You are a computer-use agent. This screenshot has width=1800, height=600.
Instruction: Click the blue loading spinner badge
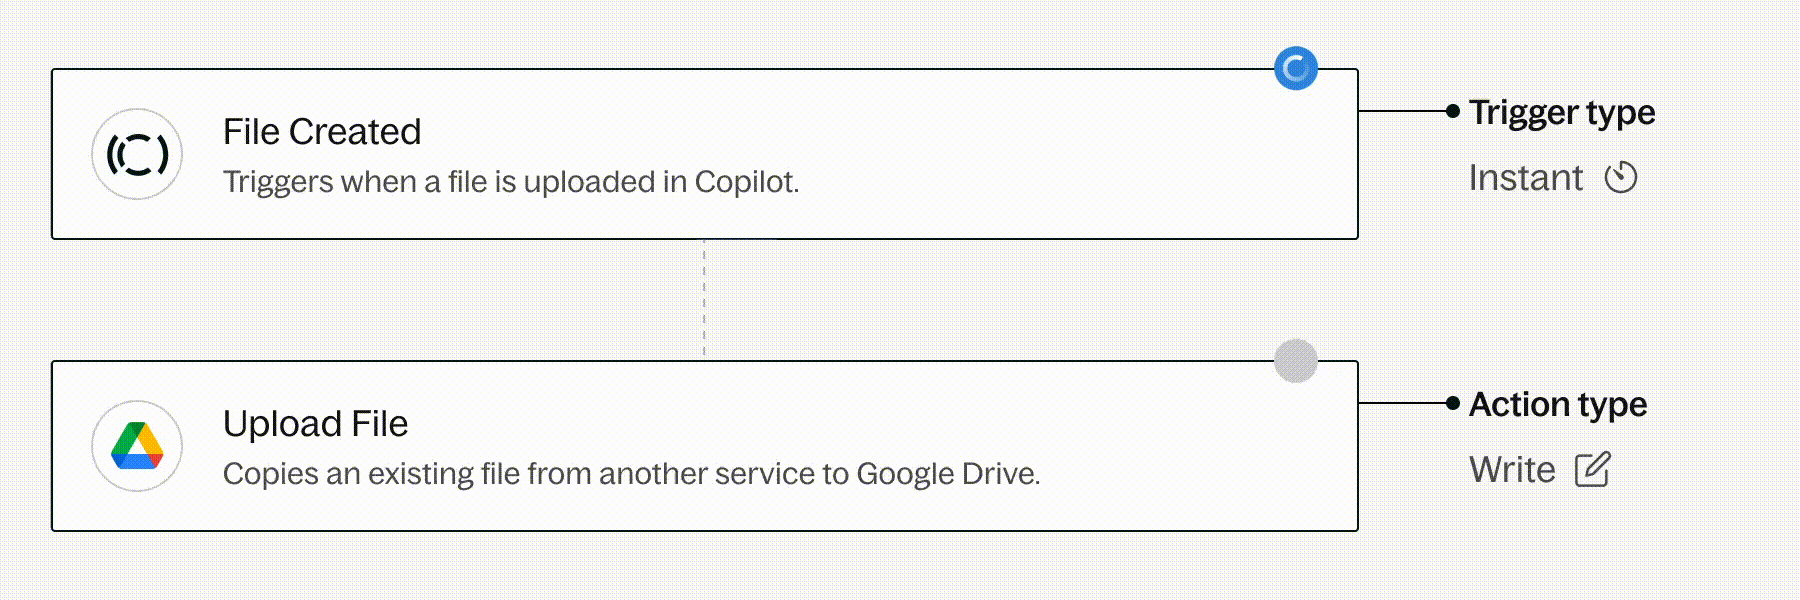point(1296,68)
